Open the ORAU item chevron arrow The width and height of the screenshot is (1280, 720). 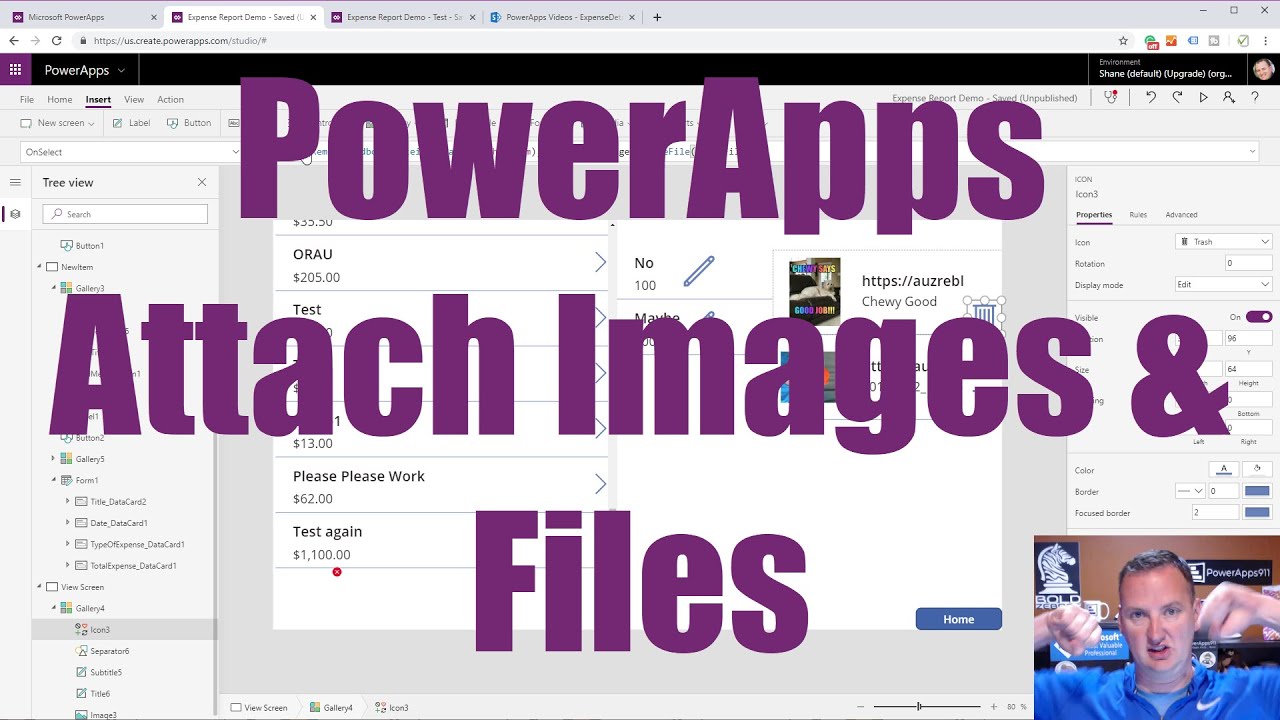tap(600, 262)
